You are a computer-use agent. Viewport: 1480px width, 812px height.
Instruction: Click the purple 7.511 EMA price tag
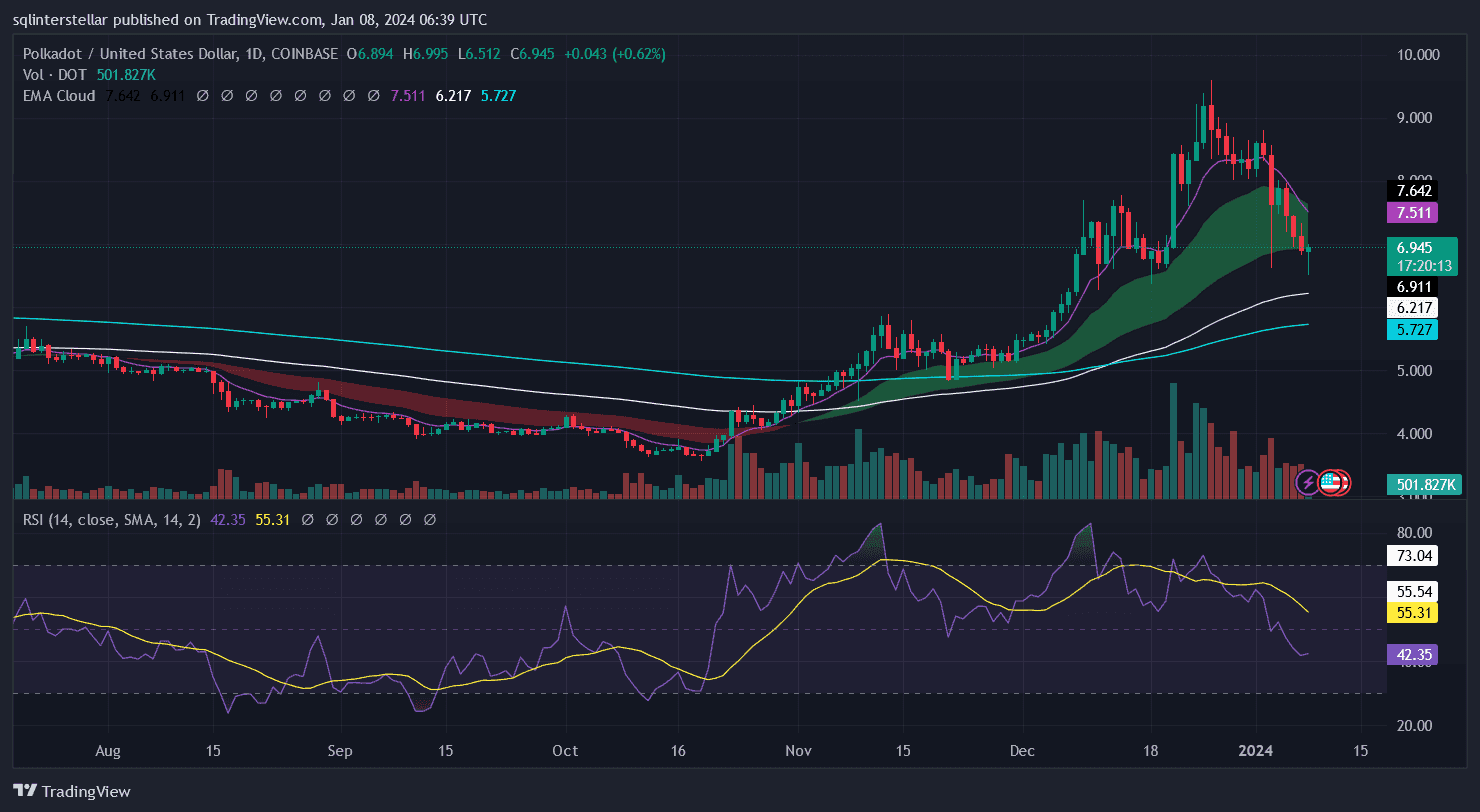(x=1410, y=212)
